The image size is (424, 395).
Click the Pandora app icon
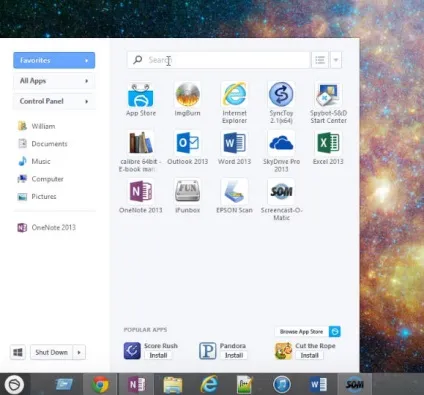tap(208, 351)
